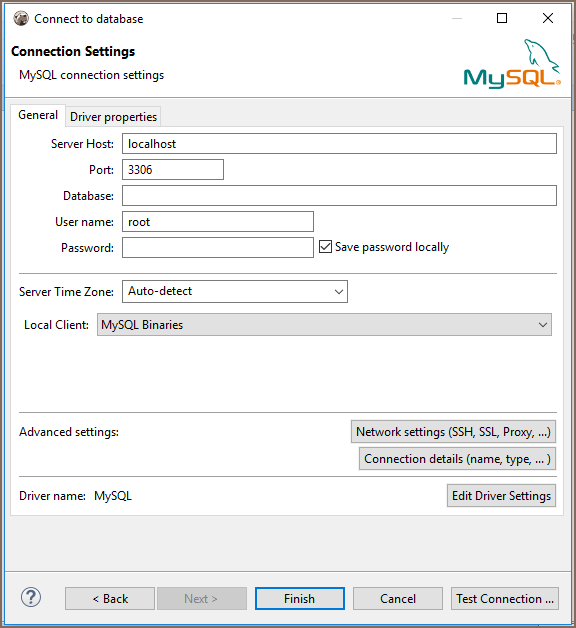Click the DBeaver app icon in title bar

pyautogui.click(x=21, y=18)
